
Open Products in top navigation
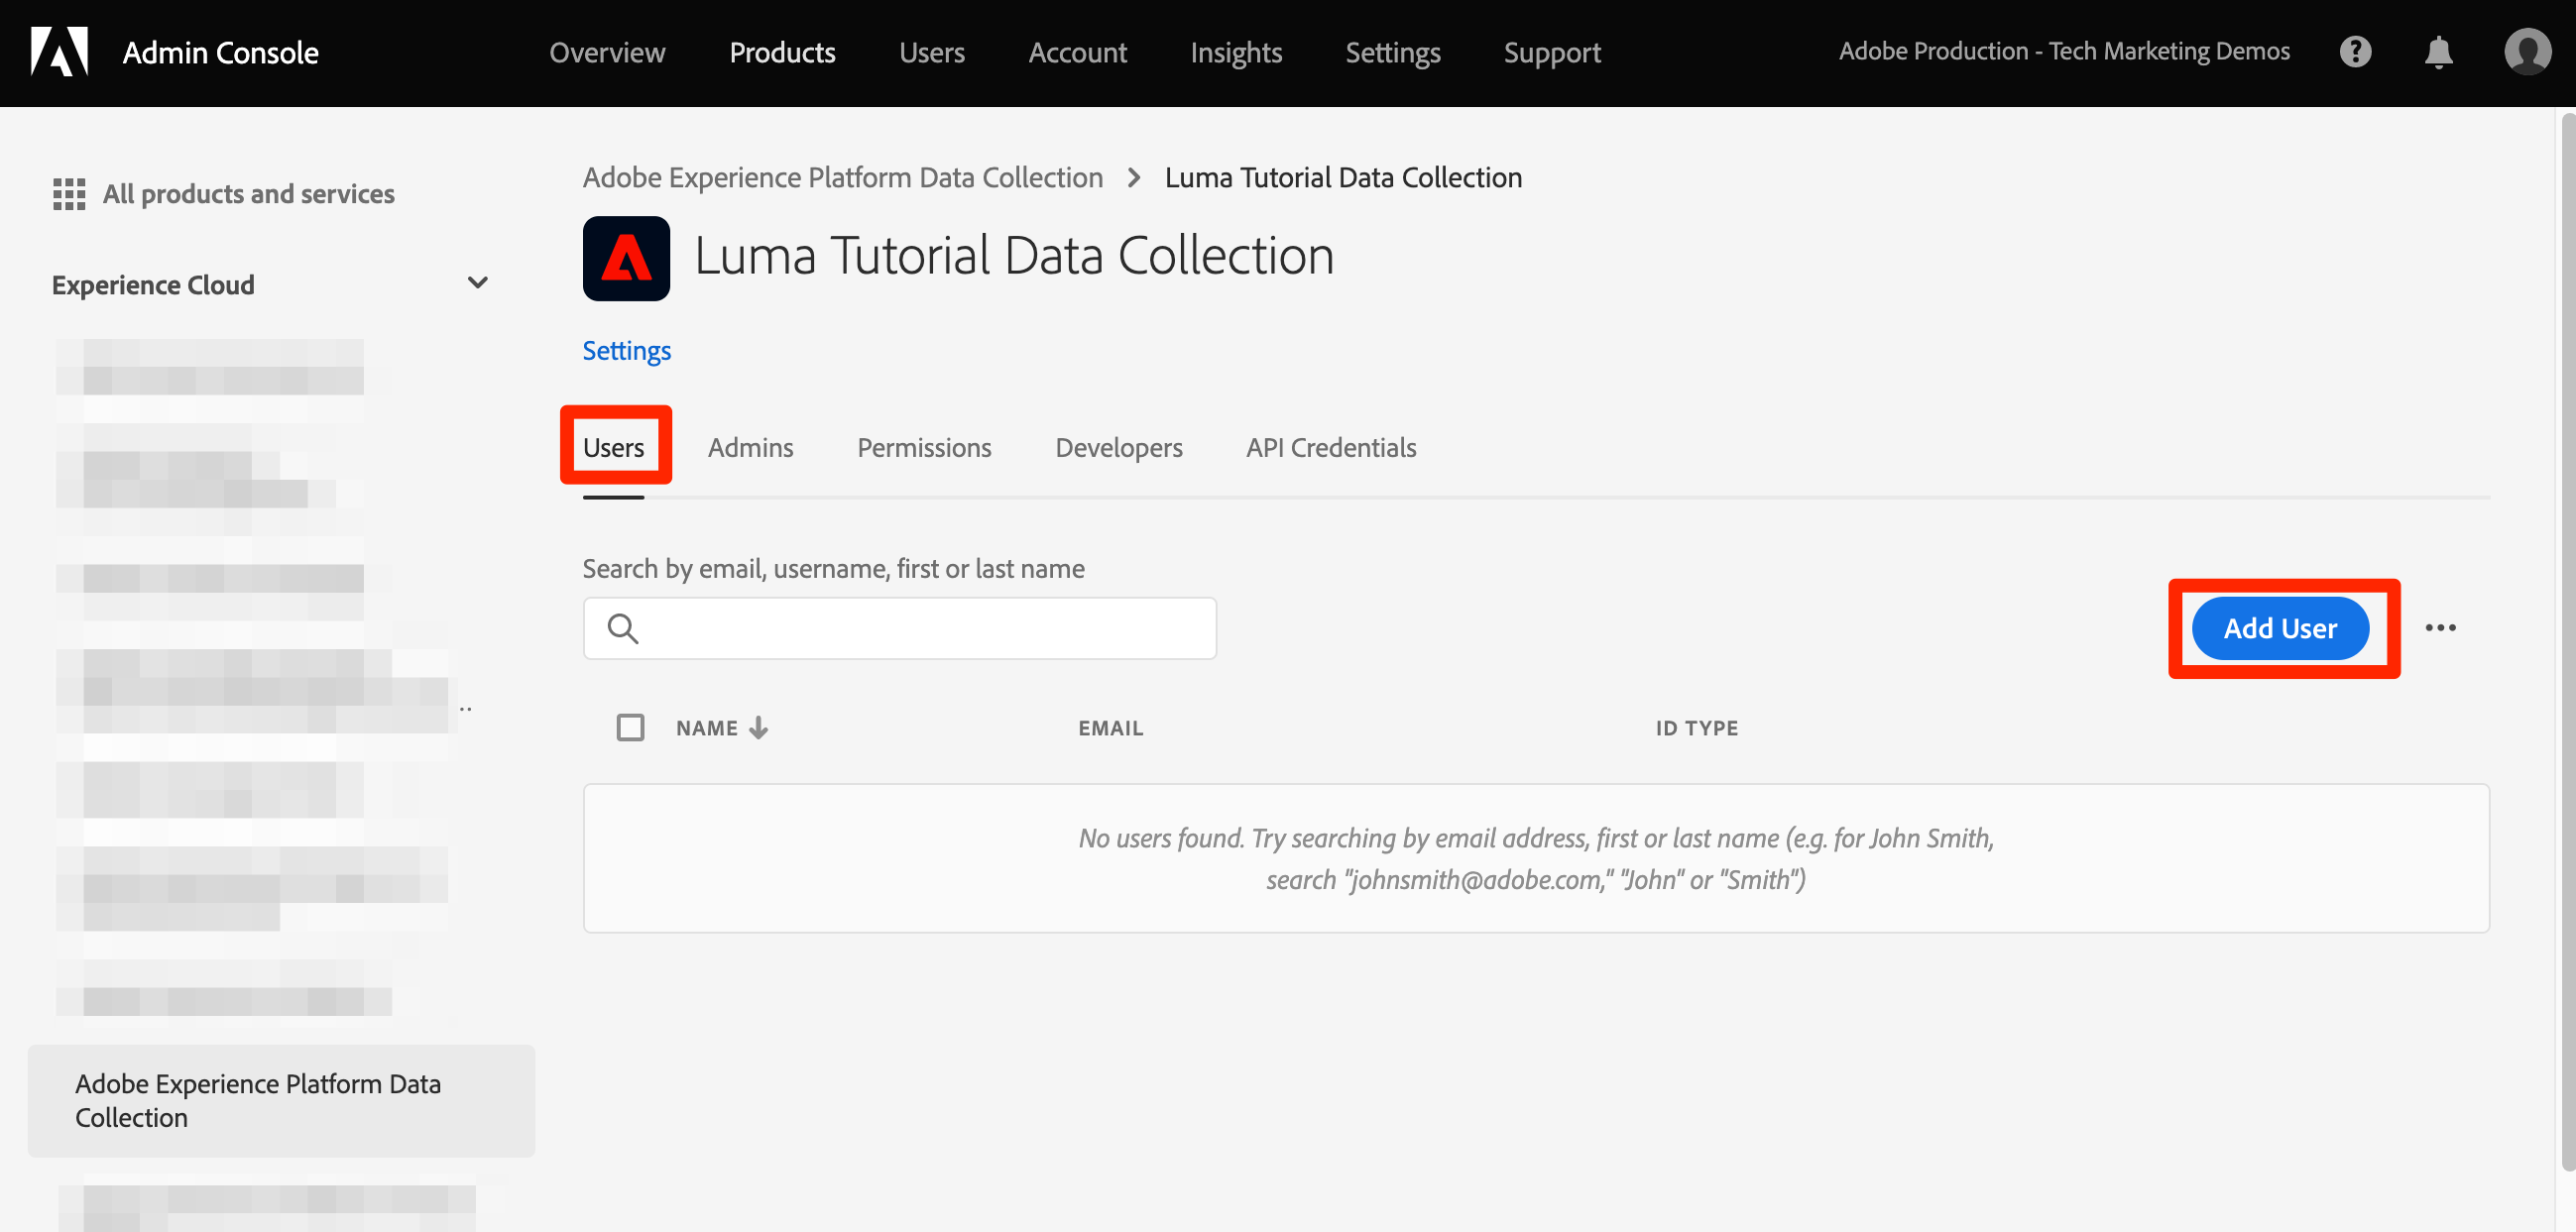tap(782, 52)
